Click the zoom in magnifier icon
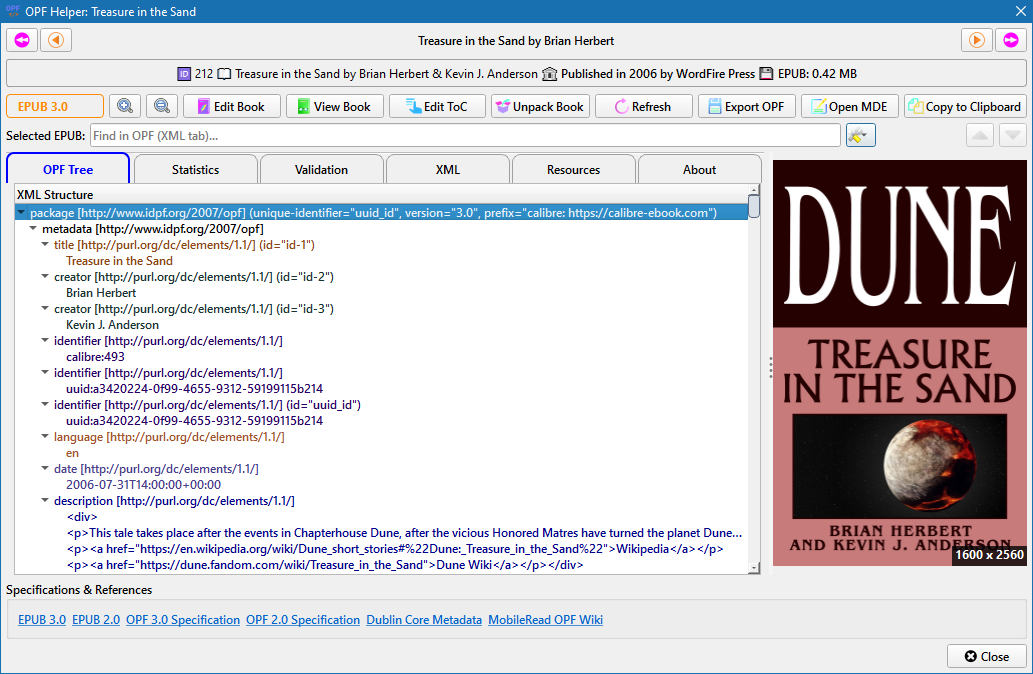 click(x=125, y=106)
